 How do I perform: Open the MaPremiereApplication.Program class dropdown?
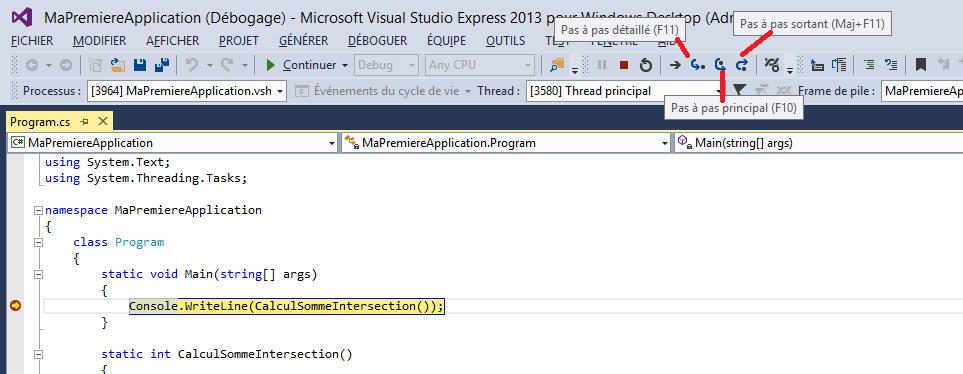505,143
